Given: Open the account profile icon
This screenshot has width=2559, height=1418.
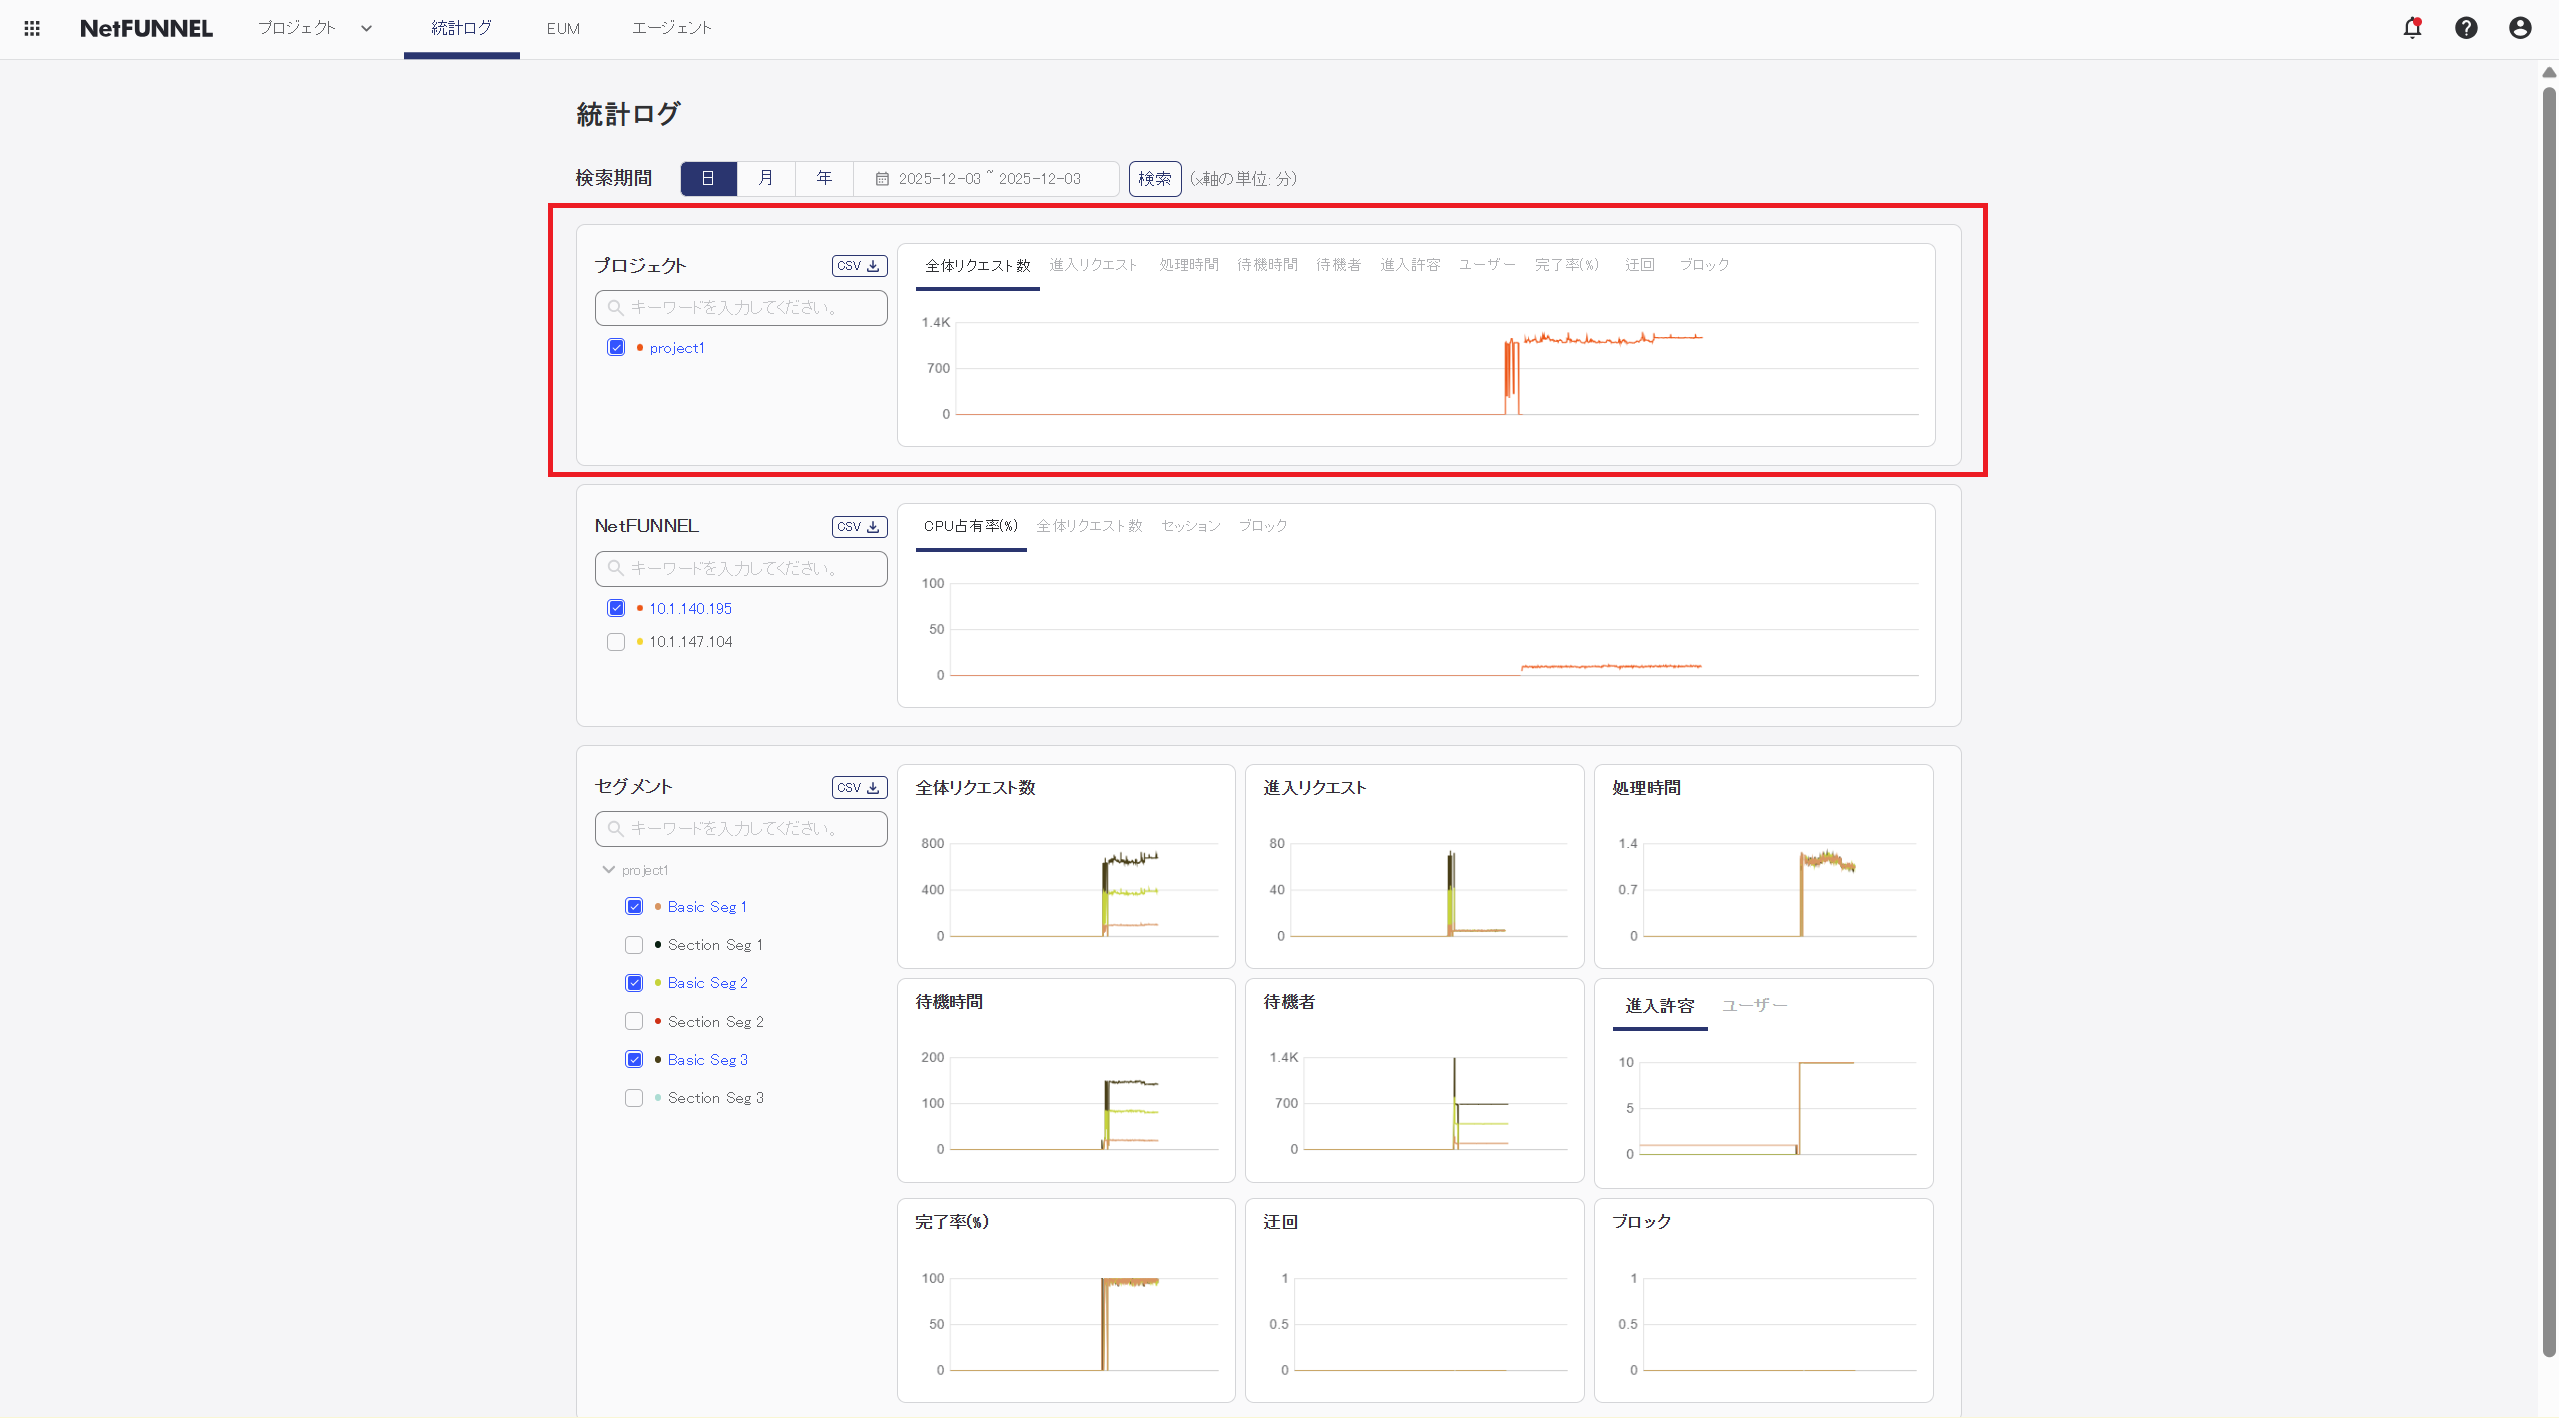Looking at the screenshot, I should [2519, 28].
